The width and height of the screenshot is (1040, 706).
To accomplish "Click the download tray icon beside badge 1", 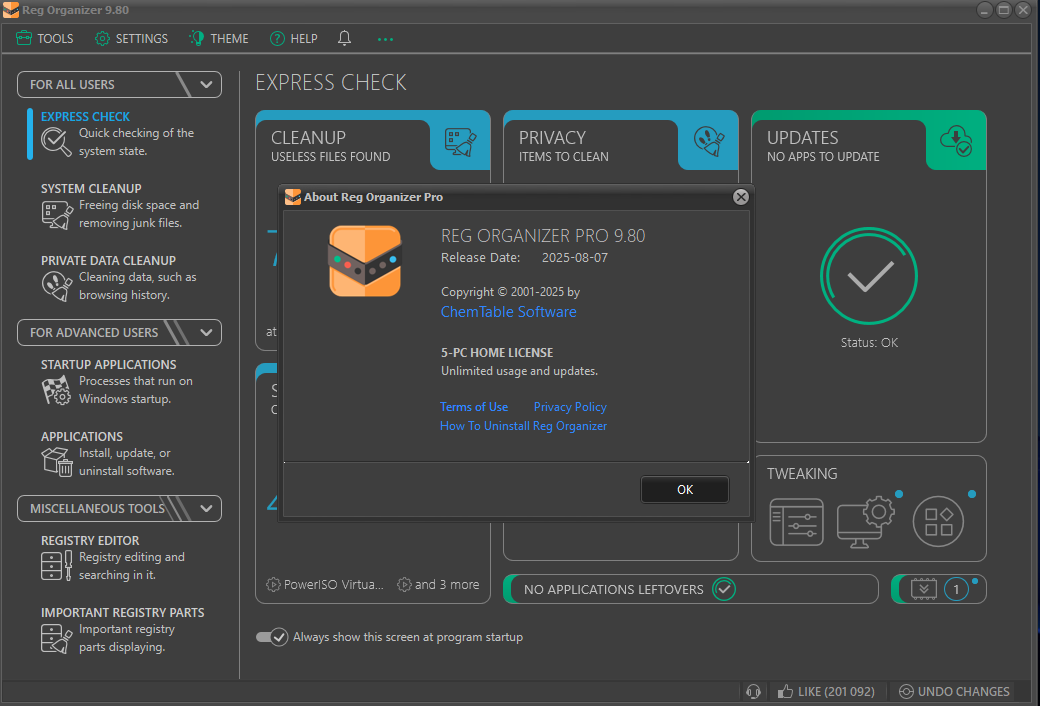I will (924, 589).
